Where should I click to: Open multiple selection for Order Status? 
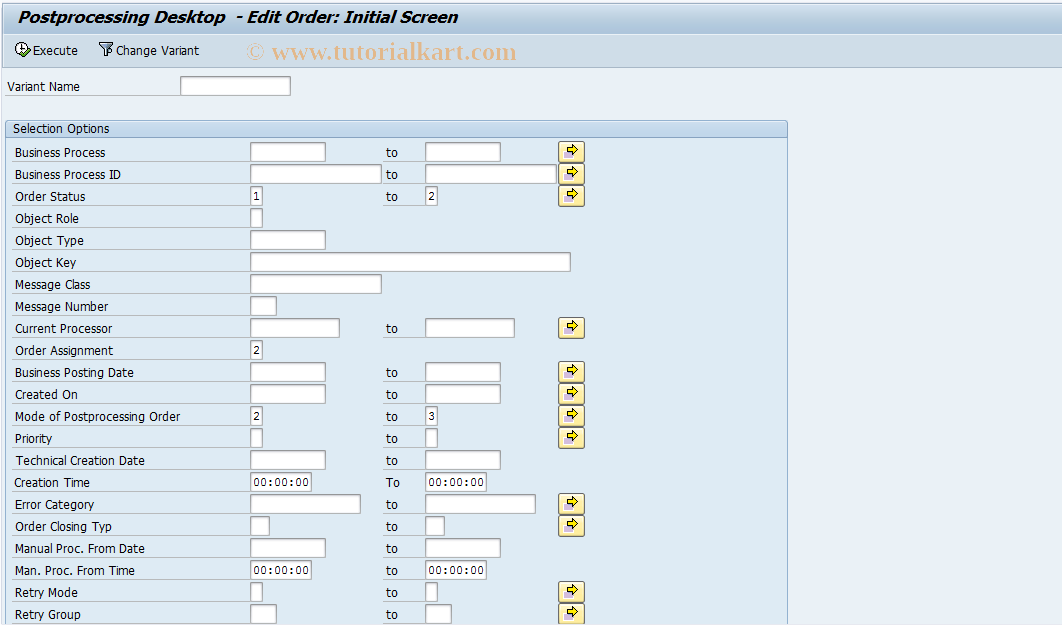(571, 195)
